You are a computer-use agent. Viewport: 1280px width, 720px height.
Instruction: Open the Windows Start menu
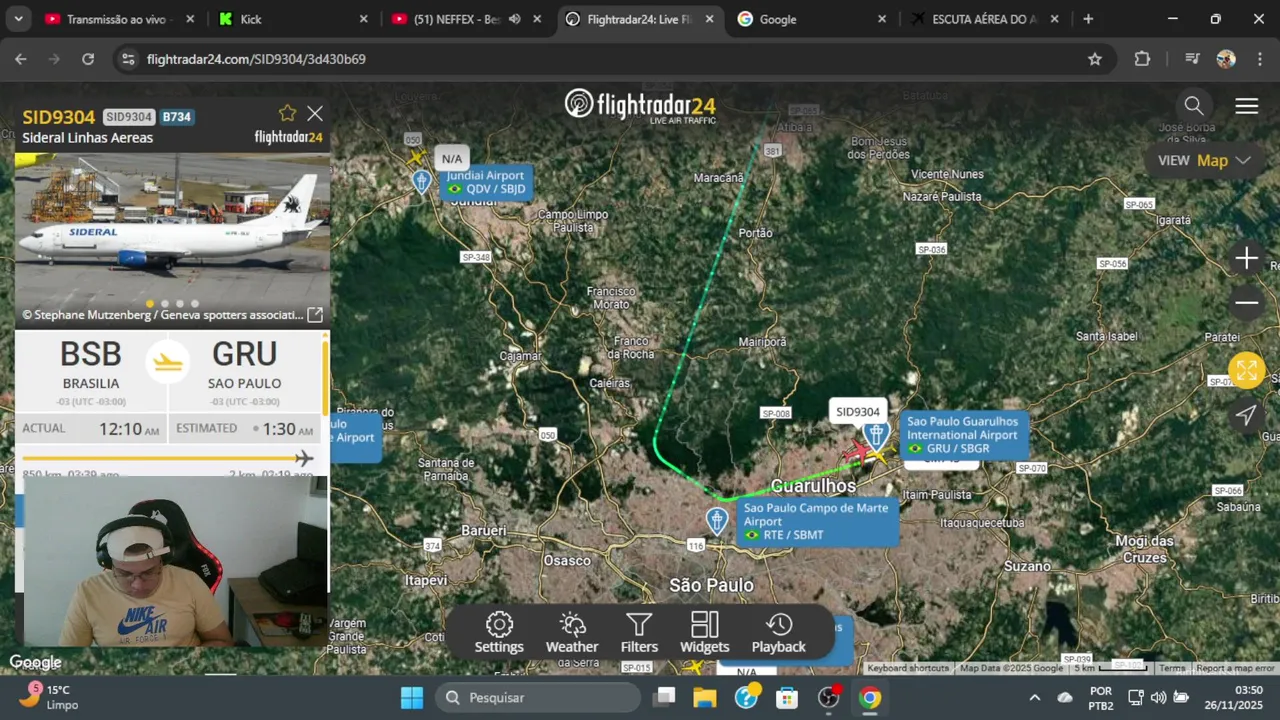(x=412, y=698)
